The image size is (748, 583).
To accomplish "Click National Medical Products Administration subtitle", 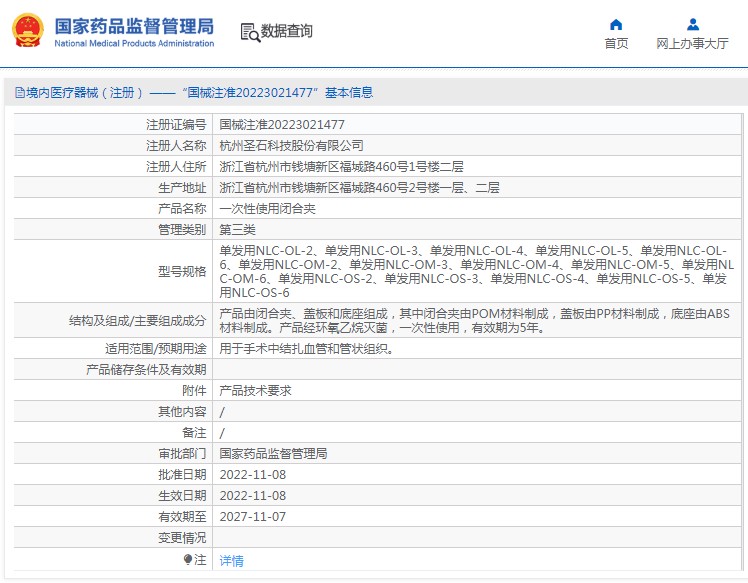I will click(x=134, y=43).
